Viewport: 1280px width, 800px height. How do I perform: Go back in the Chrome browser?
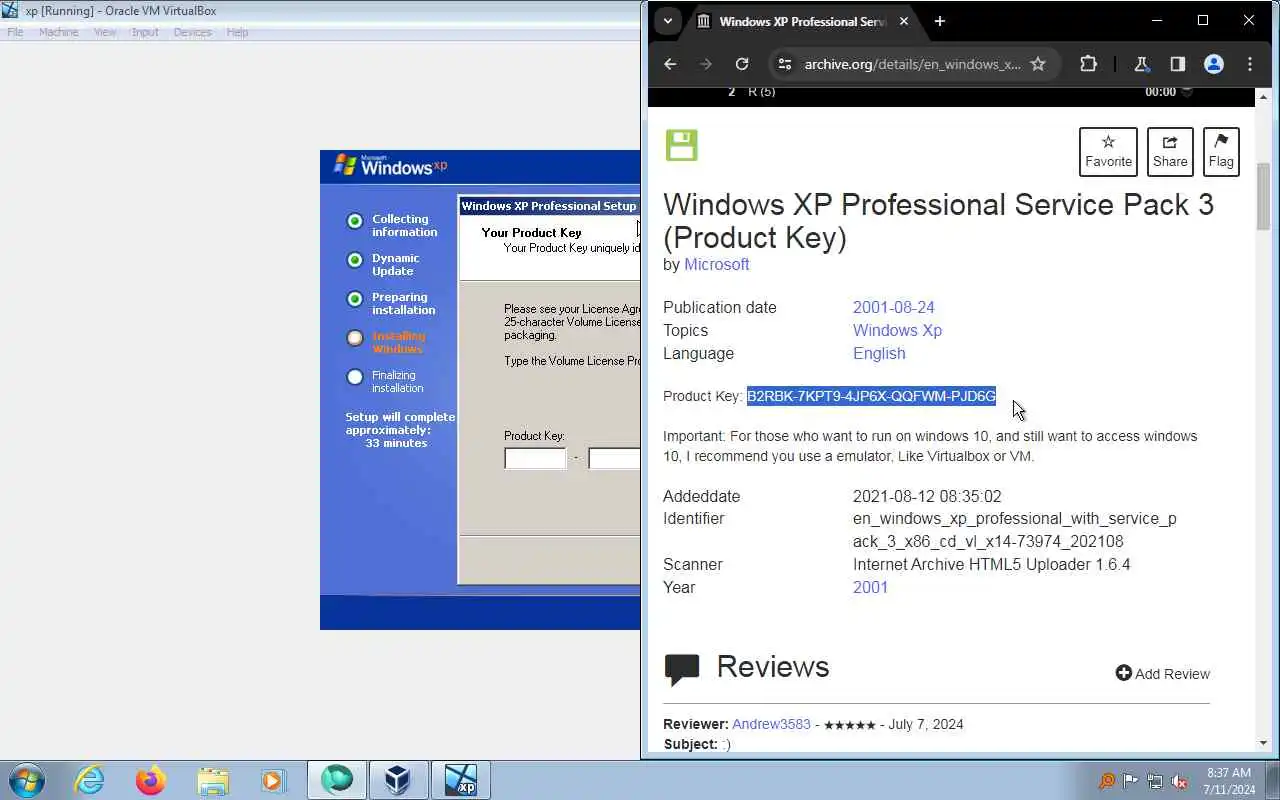[x=670, y=64]
